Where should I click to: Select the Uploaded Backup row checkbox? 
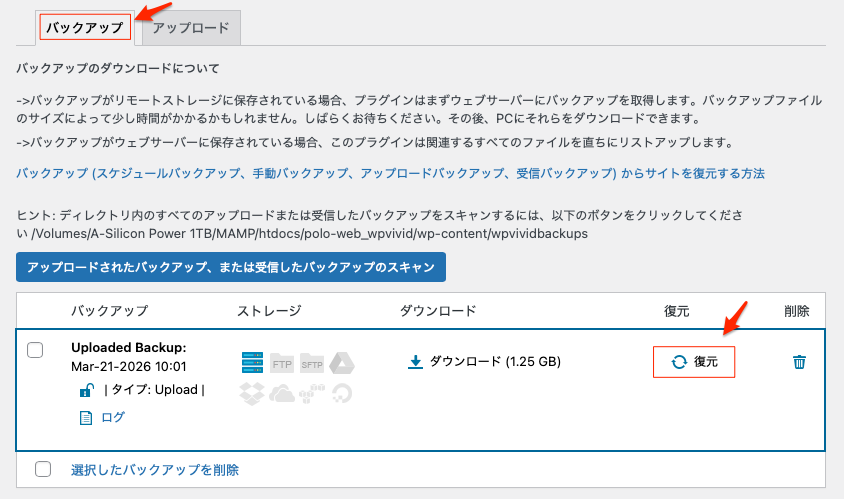click(35, 349)
